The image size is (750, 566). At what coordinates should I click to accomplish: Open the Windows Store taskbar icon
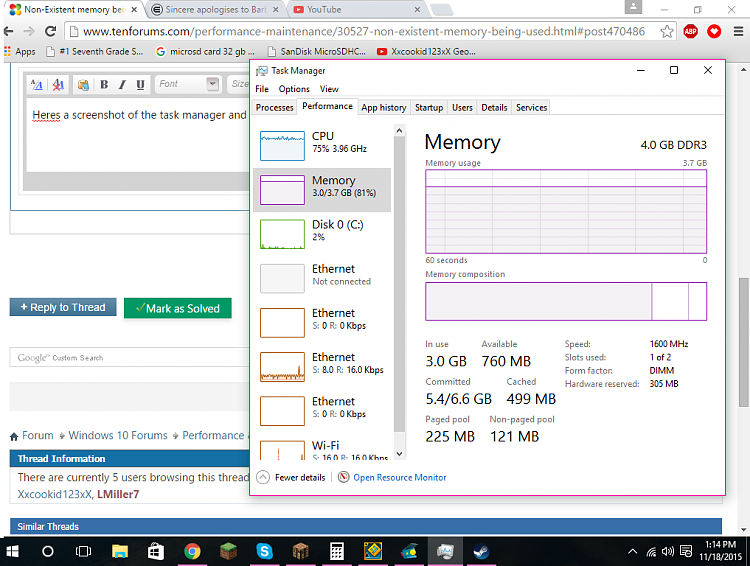click(x=155, y=552)
